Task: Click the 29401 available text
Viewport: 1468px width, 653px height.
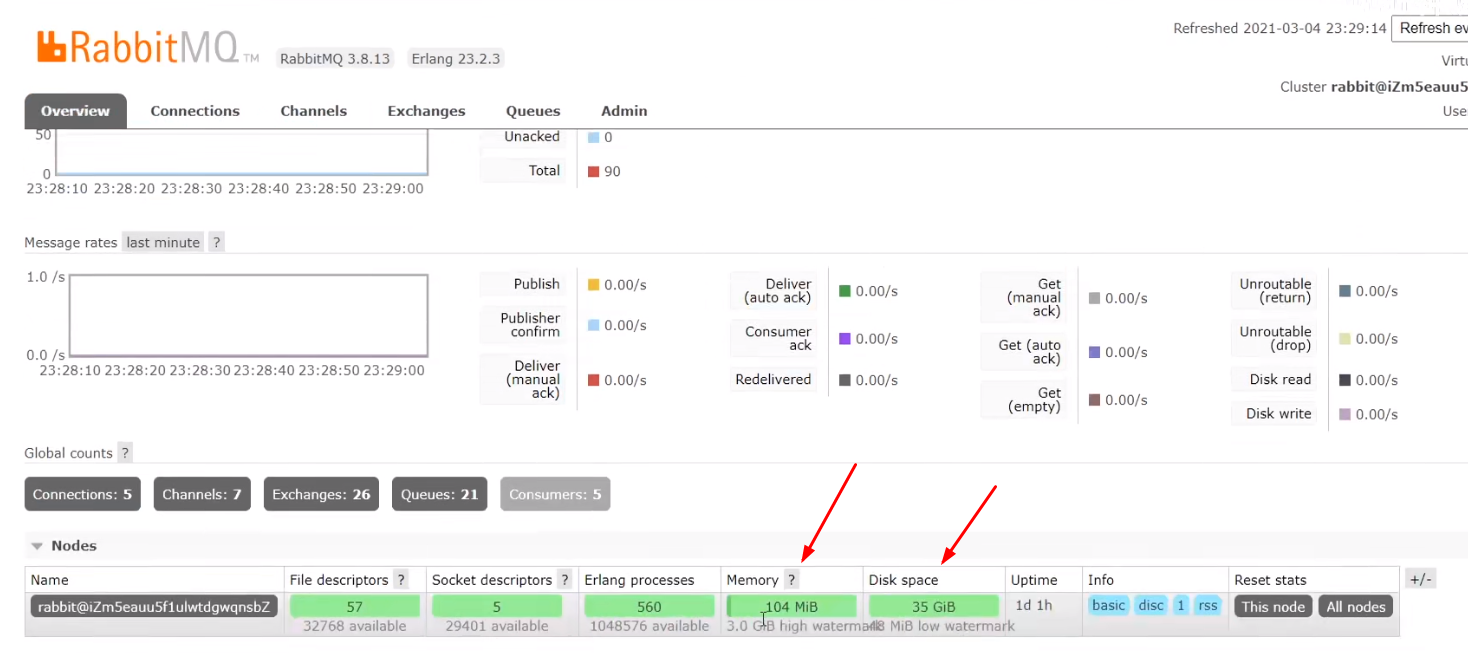Action: coord(496,626)
